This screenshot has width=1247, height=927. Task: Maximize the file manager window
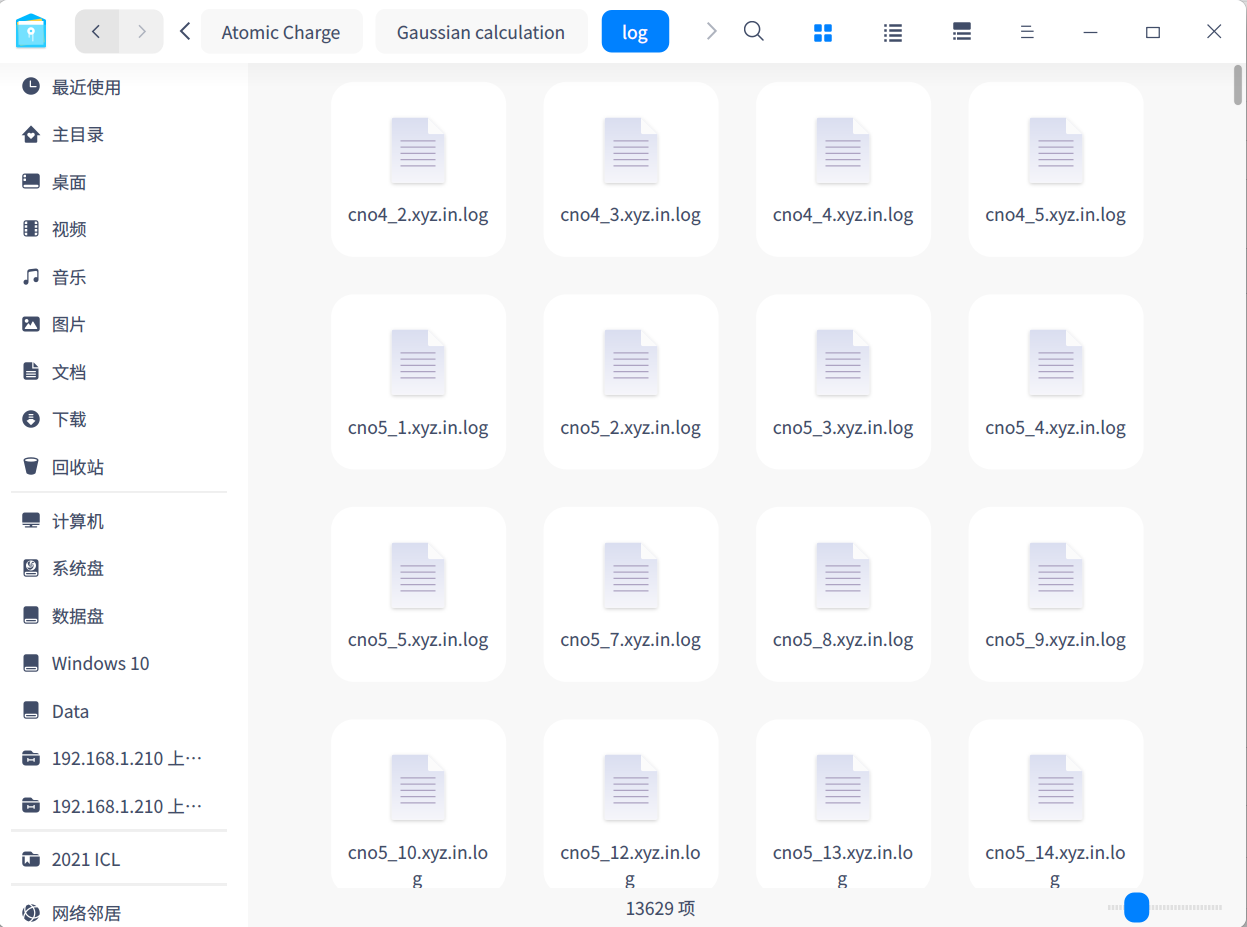pos(1152,32)
